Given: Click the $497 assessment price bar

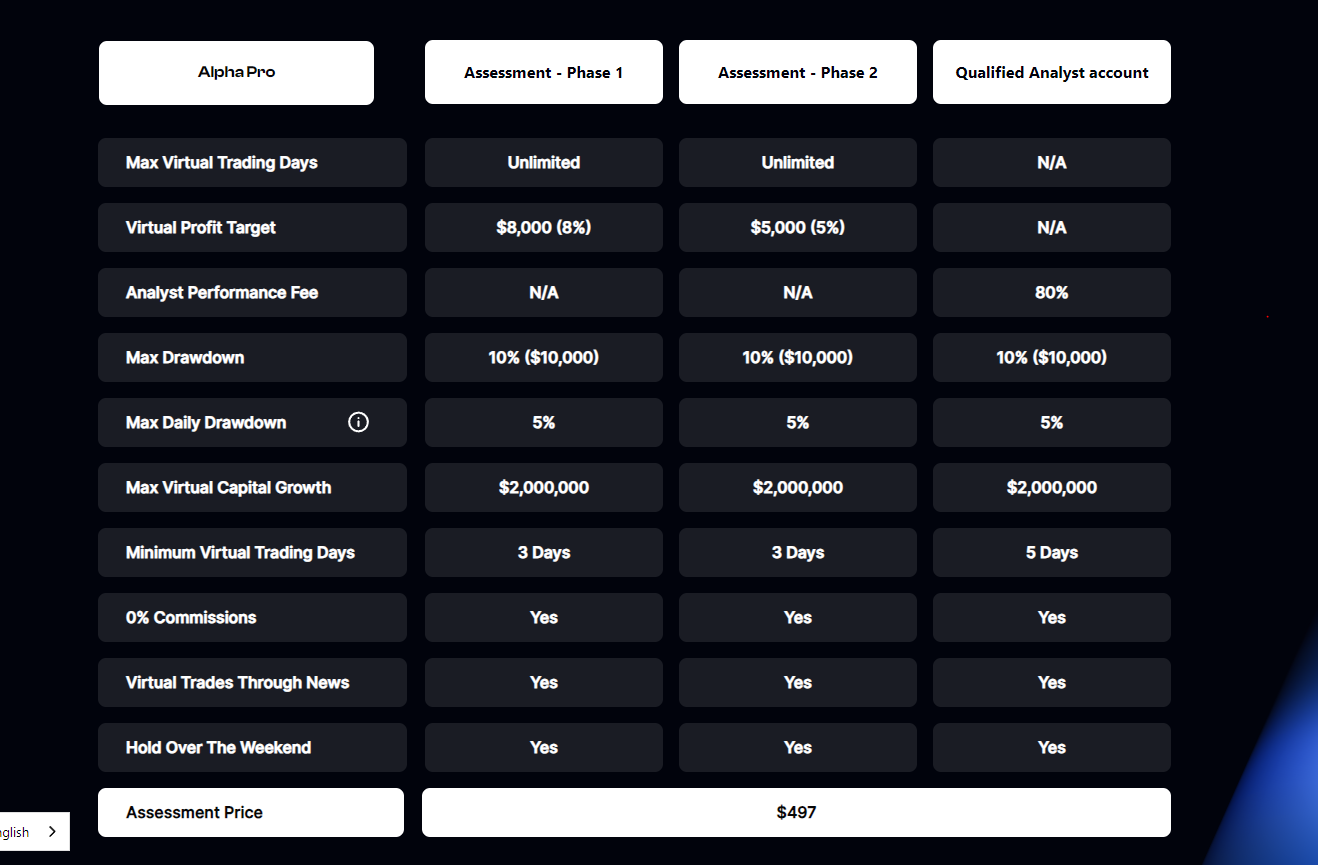Looking at the screenshot, I should click(796, 812).
